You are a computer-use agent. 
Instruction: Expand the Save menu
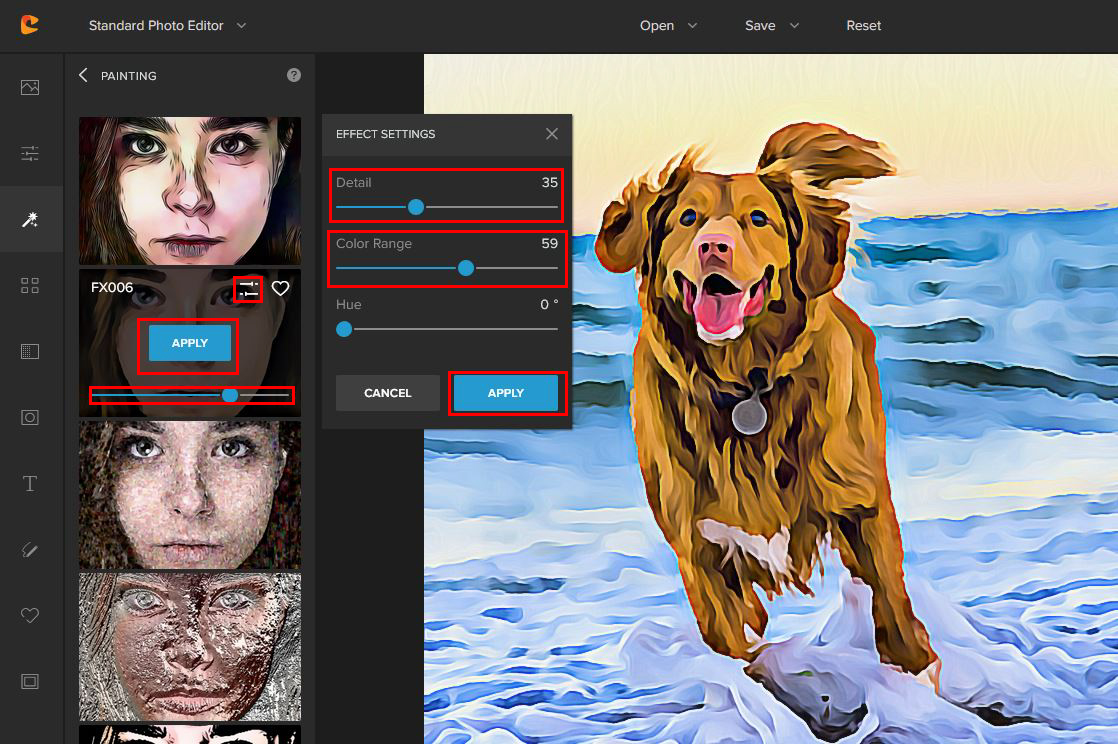point(772,25)
